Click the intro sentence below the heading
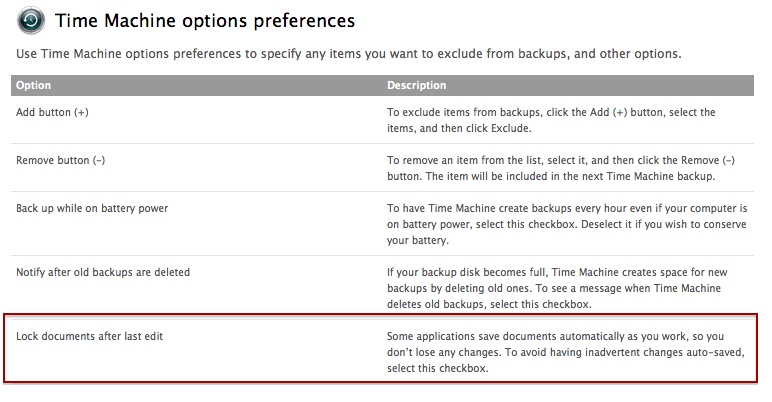Image resolution: width=772 pixels, height=402 pixels. tap(347, 53)
